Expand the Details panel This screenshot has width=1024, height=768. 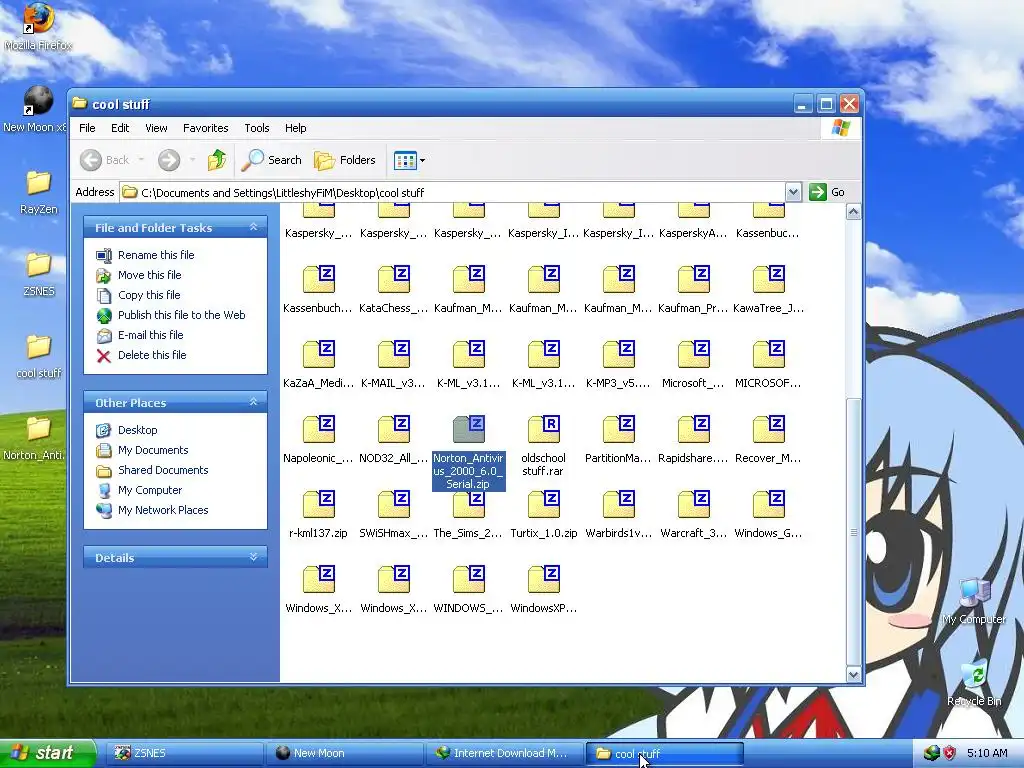pyautogui.click(x=253, y=557)
